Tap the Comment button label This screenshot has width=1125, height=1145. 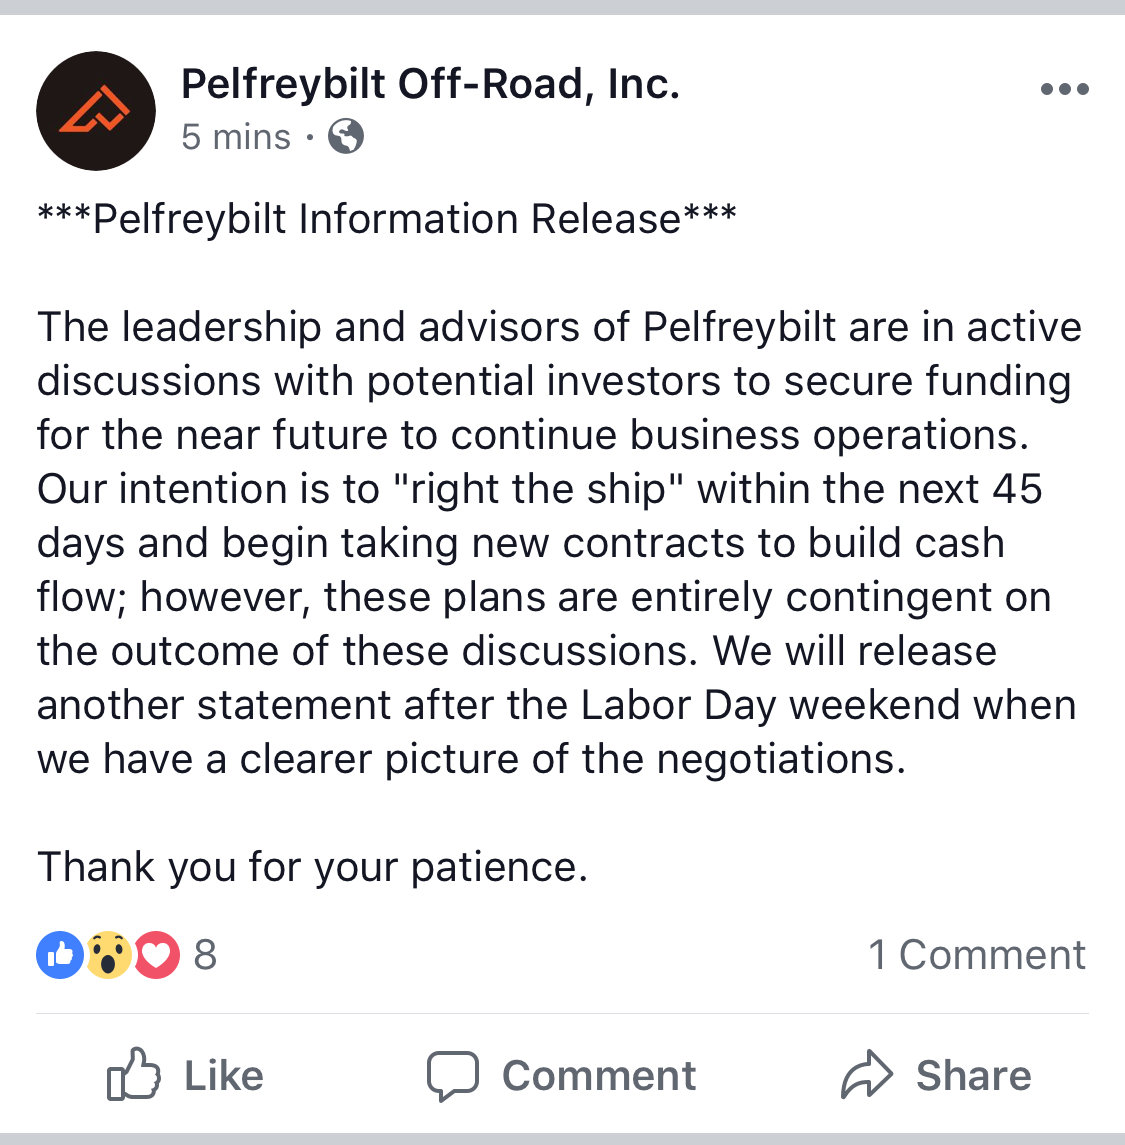tap(599, 1076)
